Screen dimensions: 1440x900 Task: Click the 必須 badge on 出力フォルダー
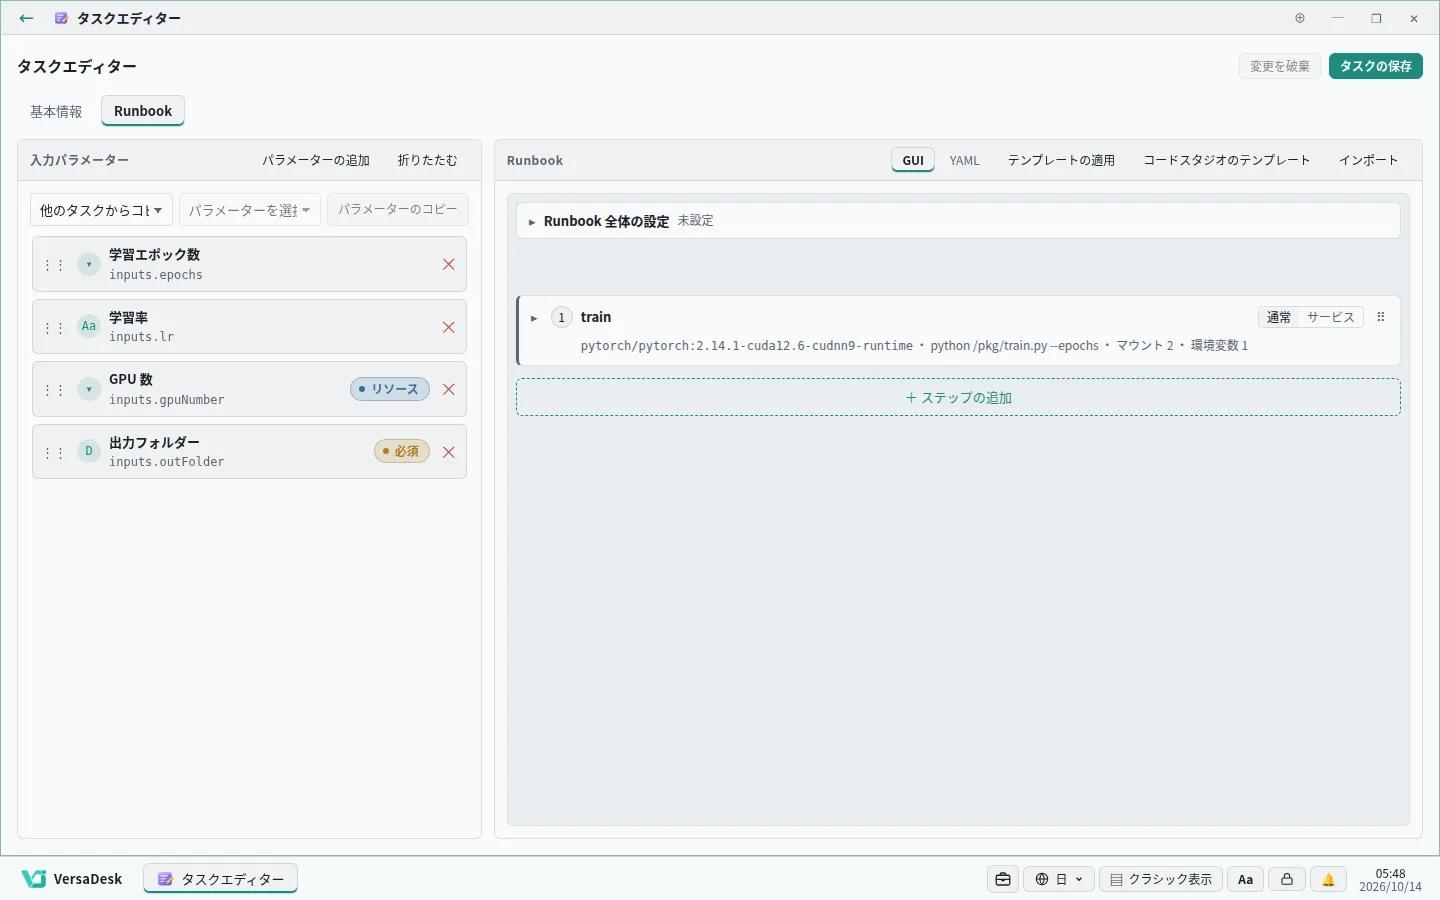click(x=402, y=451)
